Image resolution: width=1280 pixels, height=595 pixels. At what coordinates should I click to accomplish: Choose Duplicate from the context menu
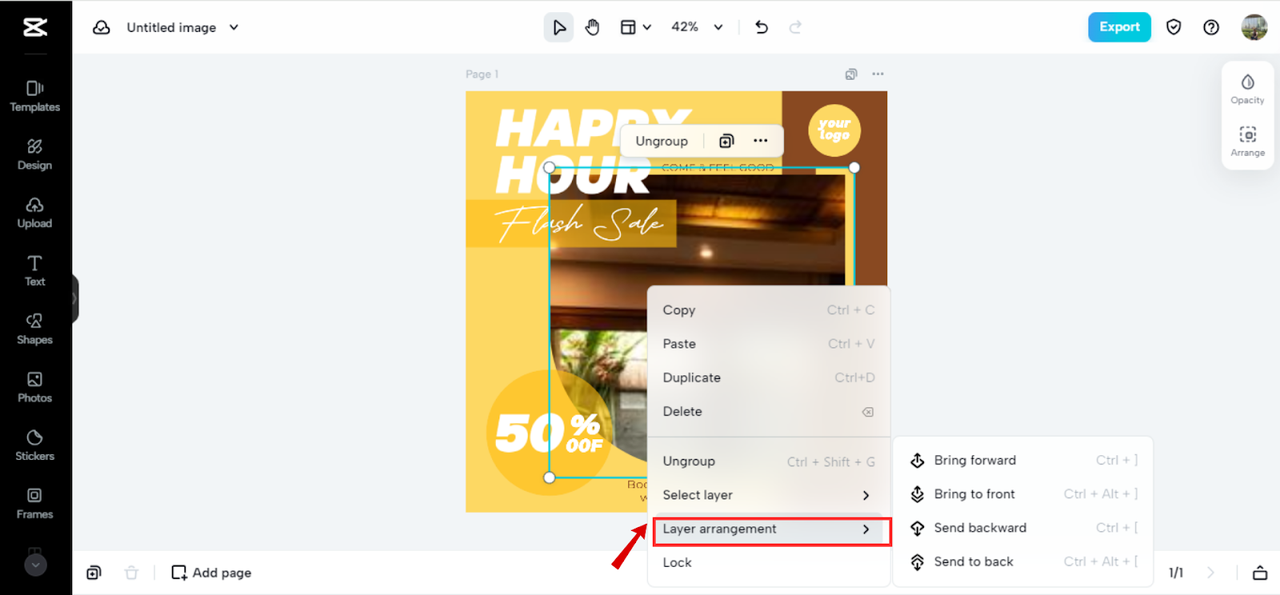pos(768,378)
